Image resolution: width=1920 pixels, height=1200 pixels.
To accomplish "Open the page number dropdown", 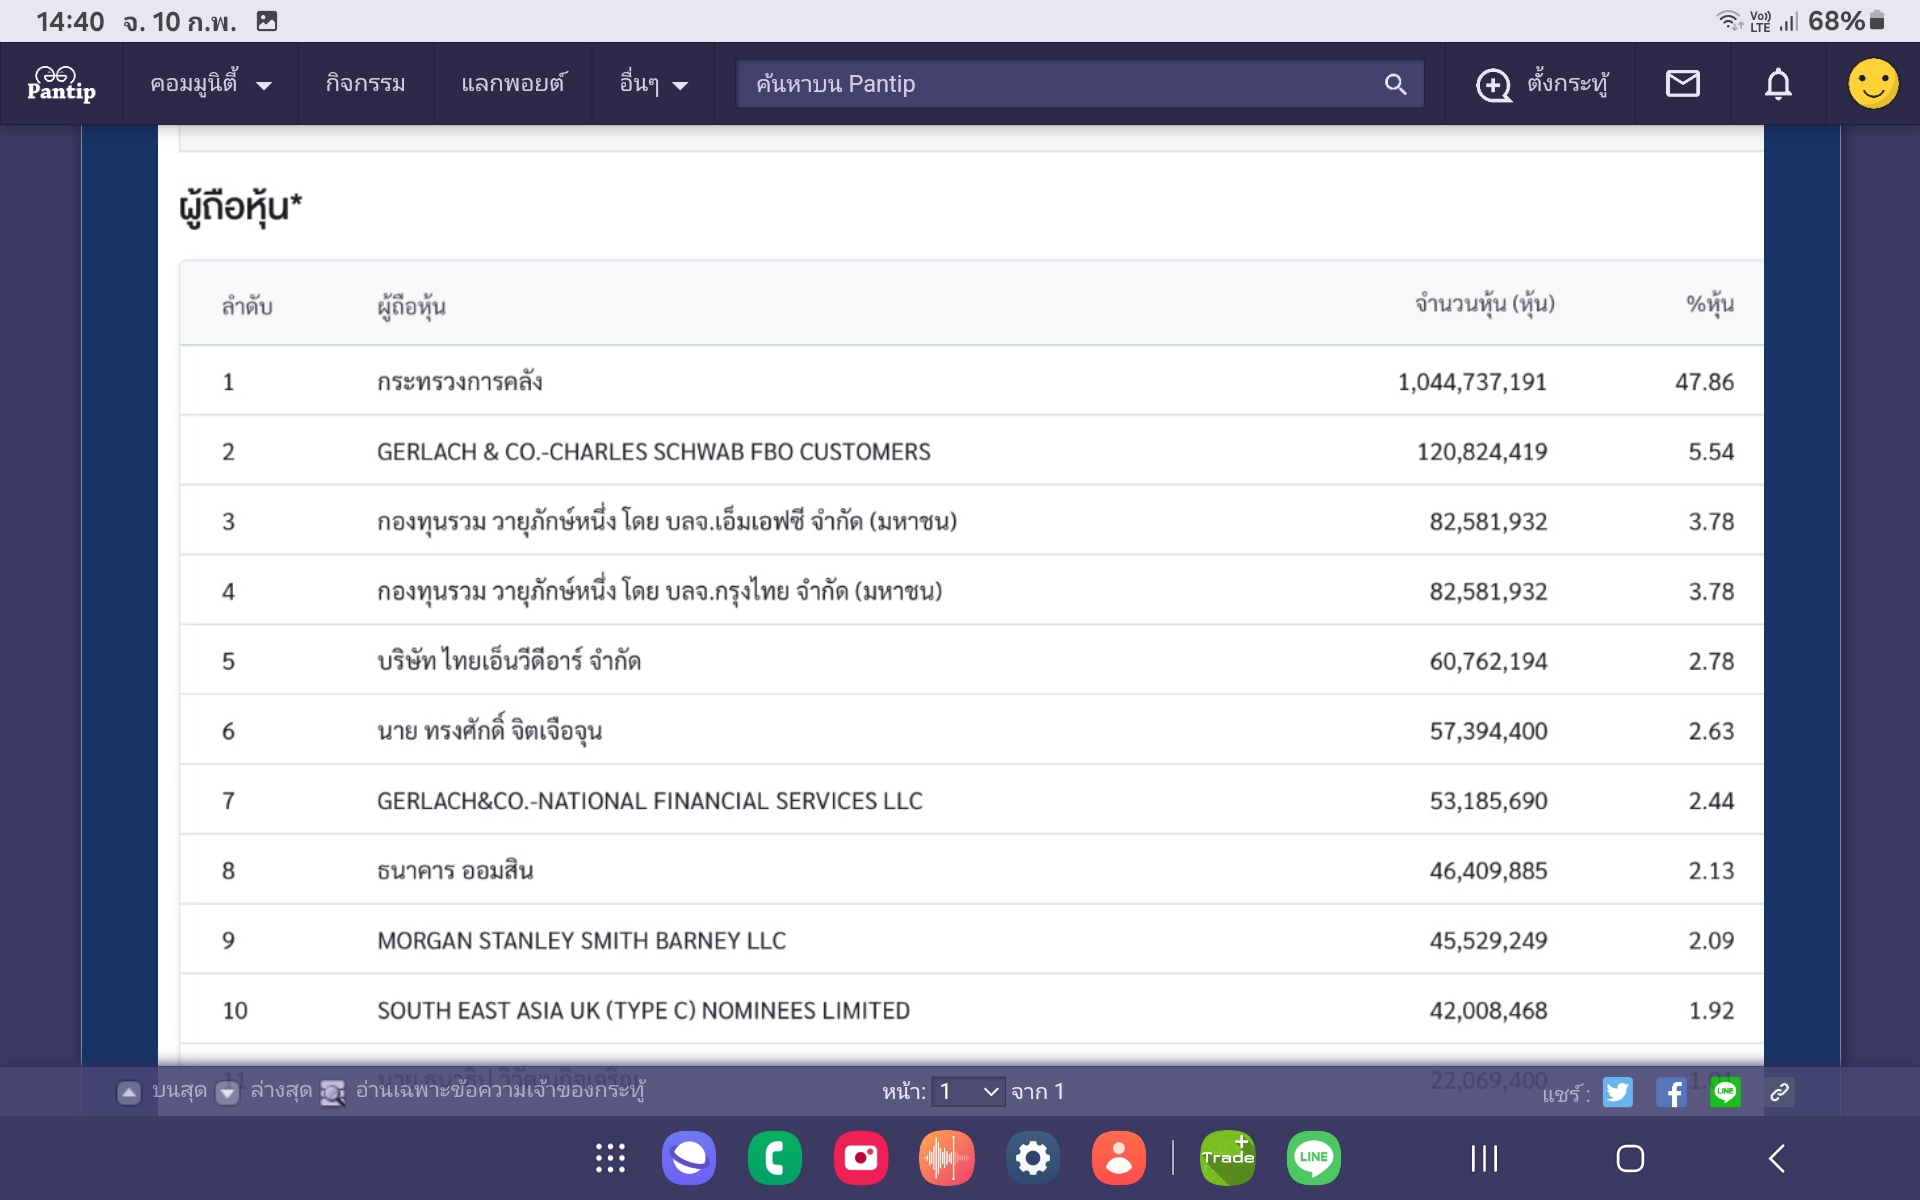I will pos(968,1092).
